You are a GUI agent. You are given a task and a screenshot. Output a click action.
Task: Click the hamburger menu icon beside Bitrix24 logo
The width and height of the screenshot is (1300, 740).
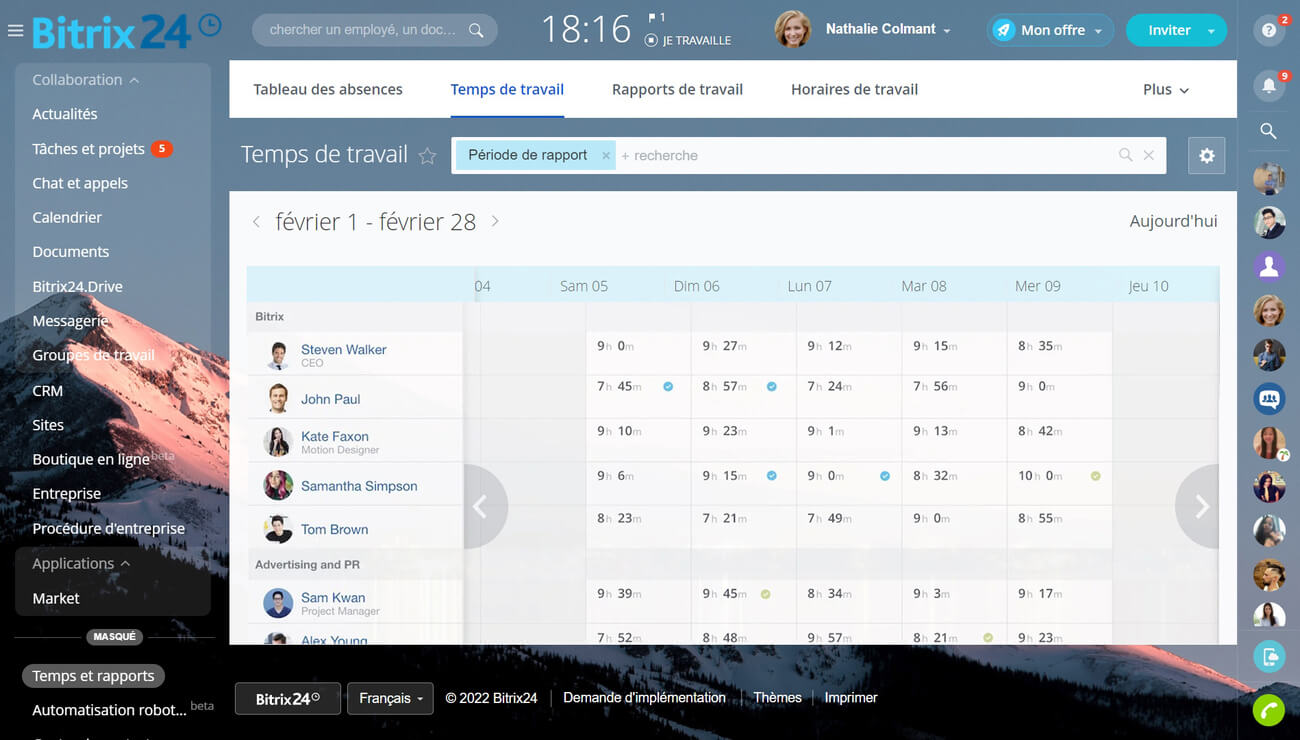[15, 31]
